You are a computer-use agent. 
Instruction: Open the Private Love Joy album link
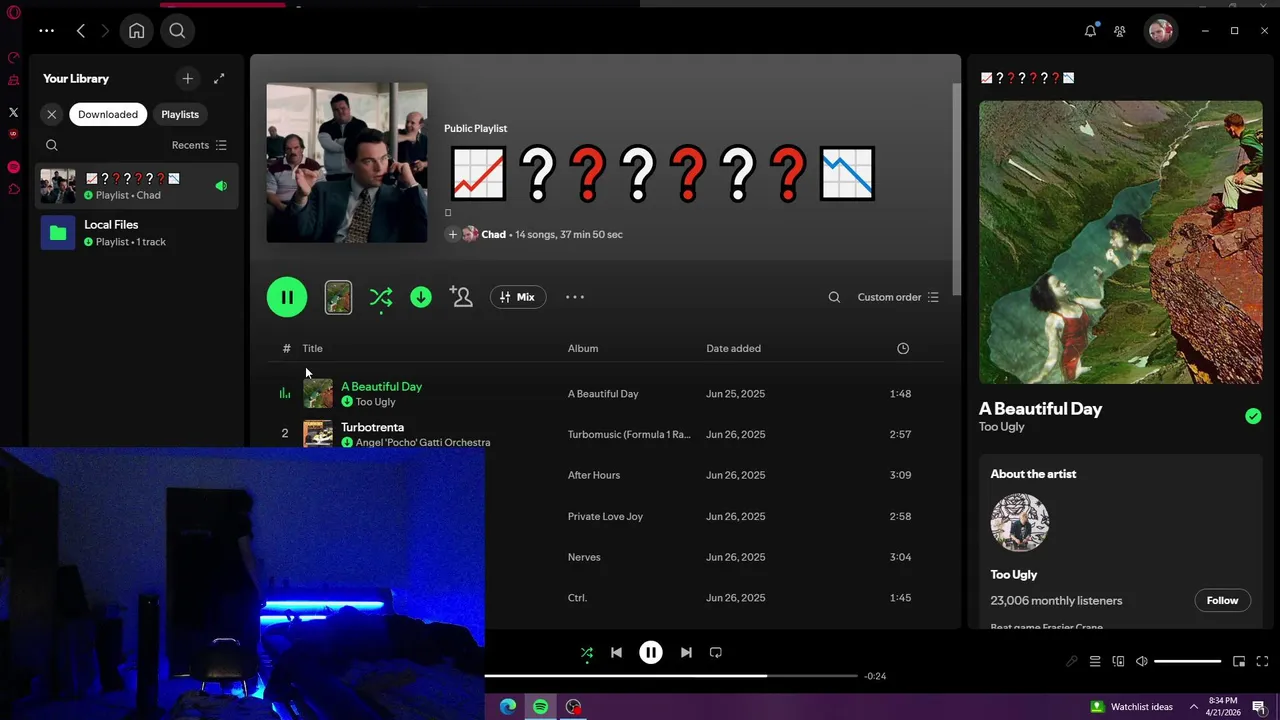point(605,516)
